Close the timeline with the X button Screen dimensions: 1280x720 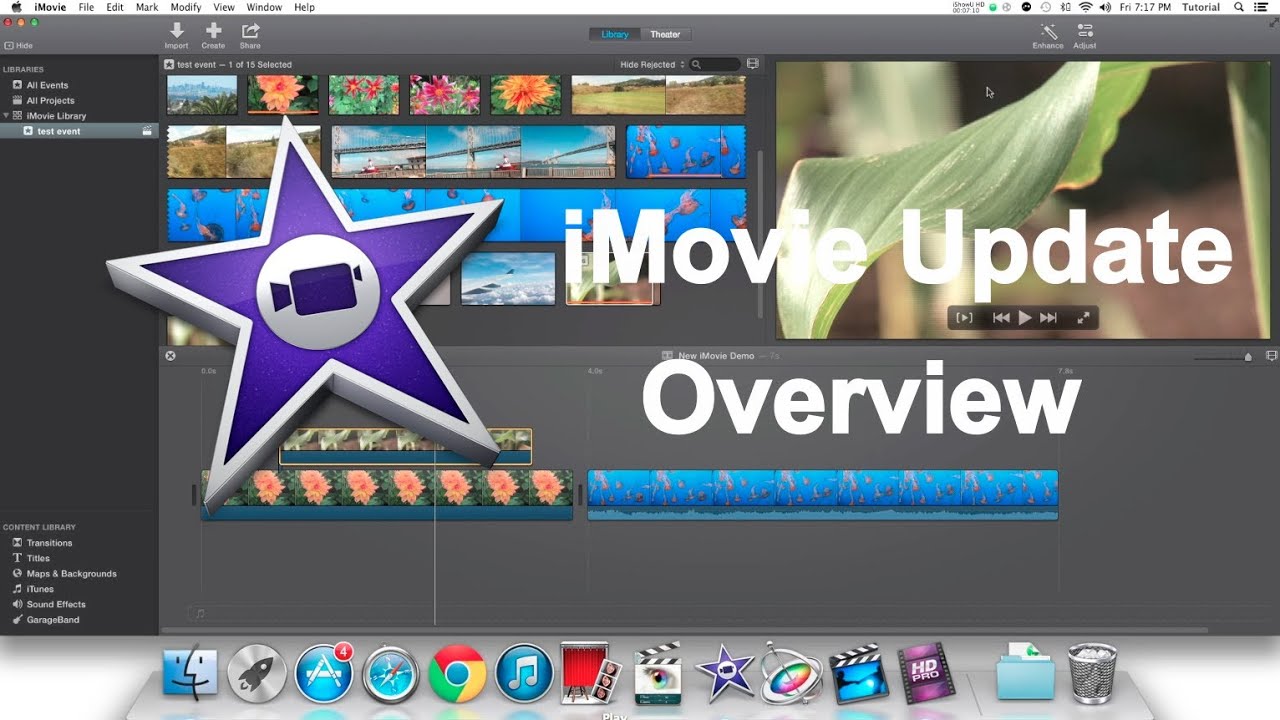(x=170, y=356)
